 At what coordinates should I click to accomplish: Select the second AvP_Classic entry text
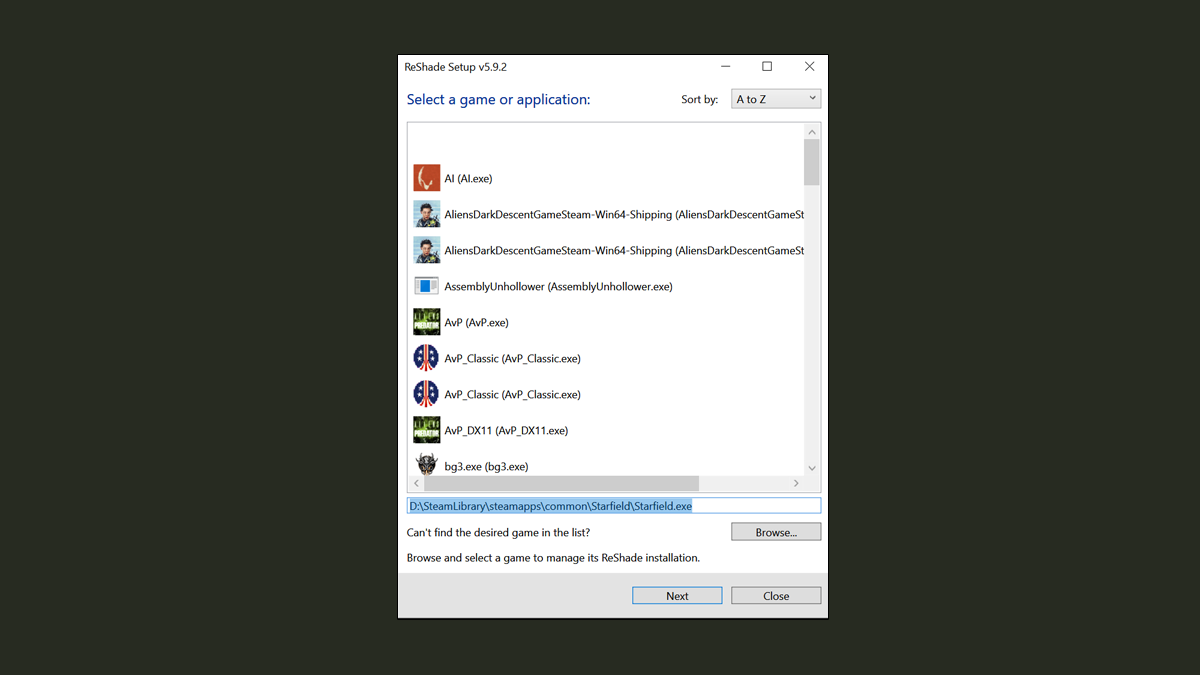click(512, 394)
